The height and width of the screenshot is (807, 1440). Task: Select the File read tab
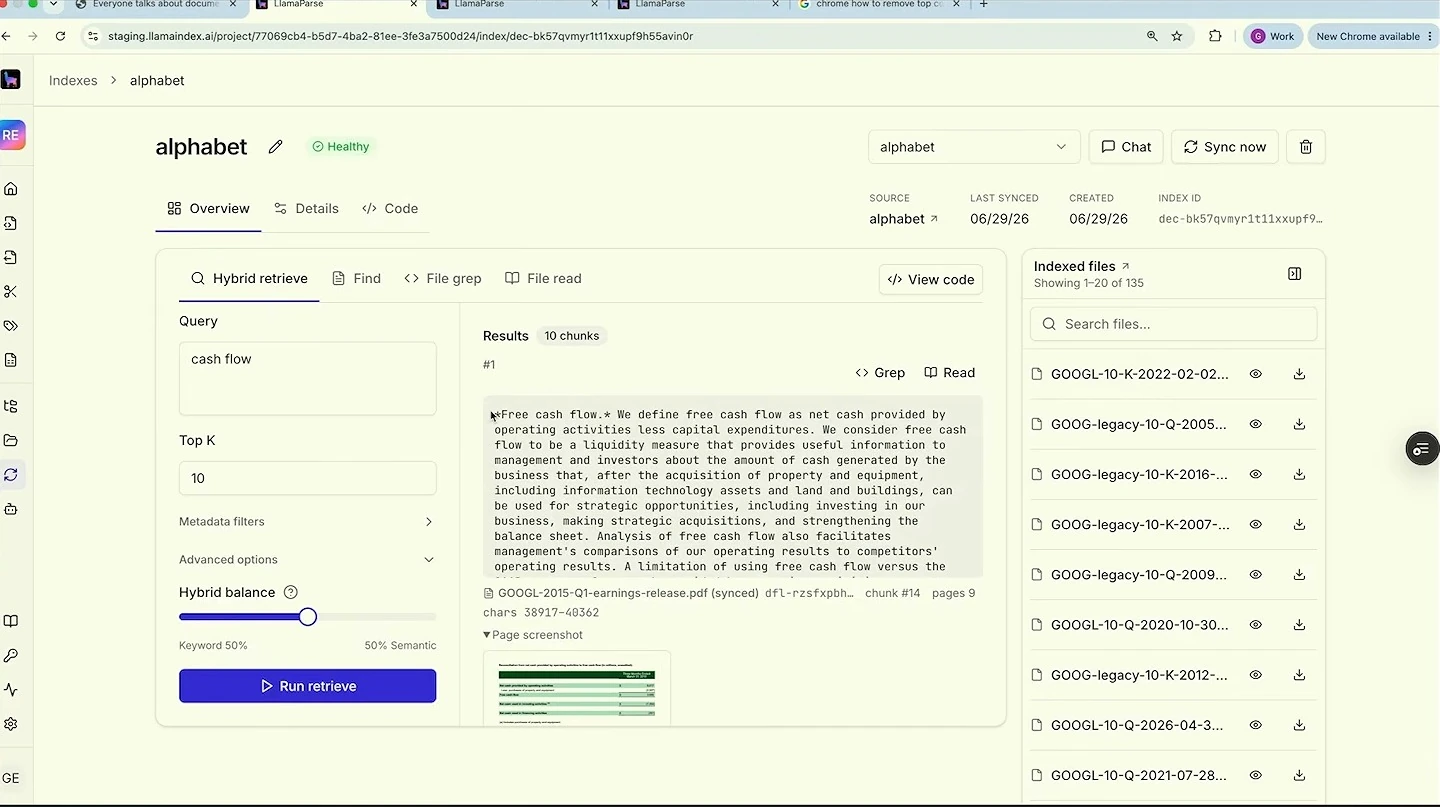click(543, 279)
